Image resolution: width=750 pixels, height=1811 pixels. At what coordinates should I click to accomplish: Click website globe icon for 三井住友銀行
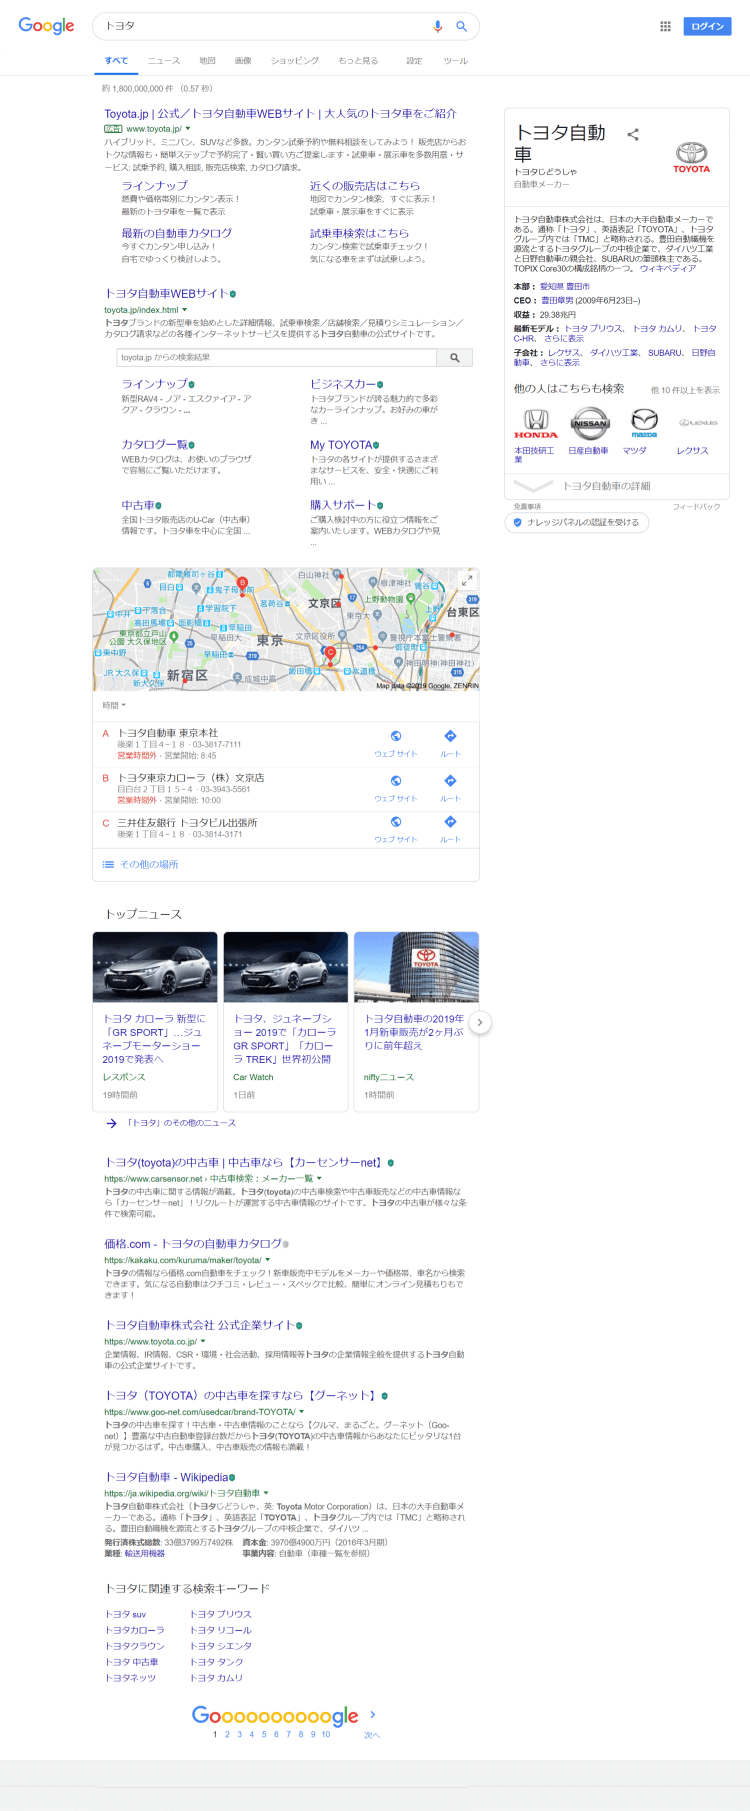click(x=396, y=822)
